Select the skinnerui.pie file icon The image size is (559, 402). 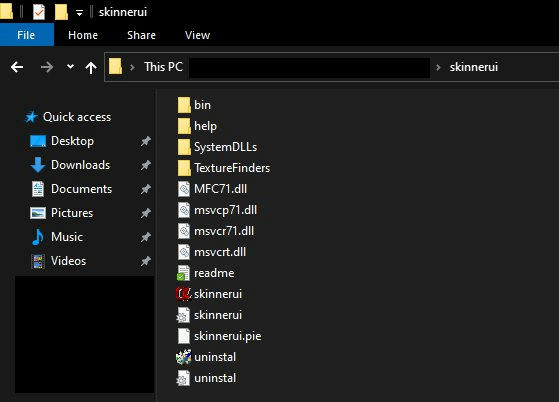184,336
